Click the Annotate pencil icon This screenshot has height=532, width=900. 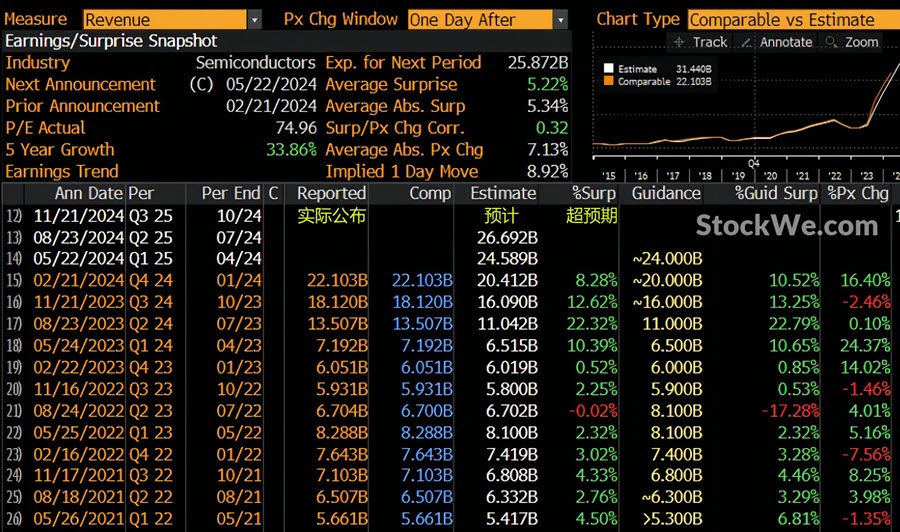coord(746,42)
